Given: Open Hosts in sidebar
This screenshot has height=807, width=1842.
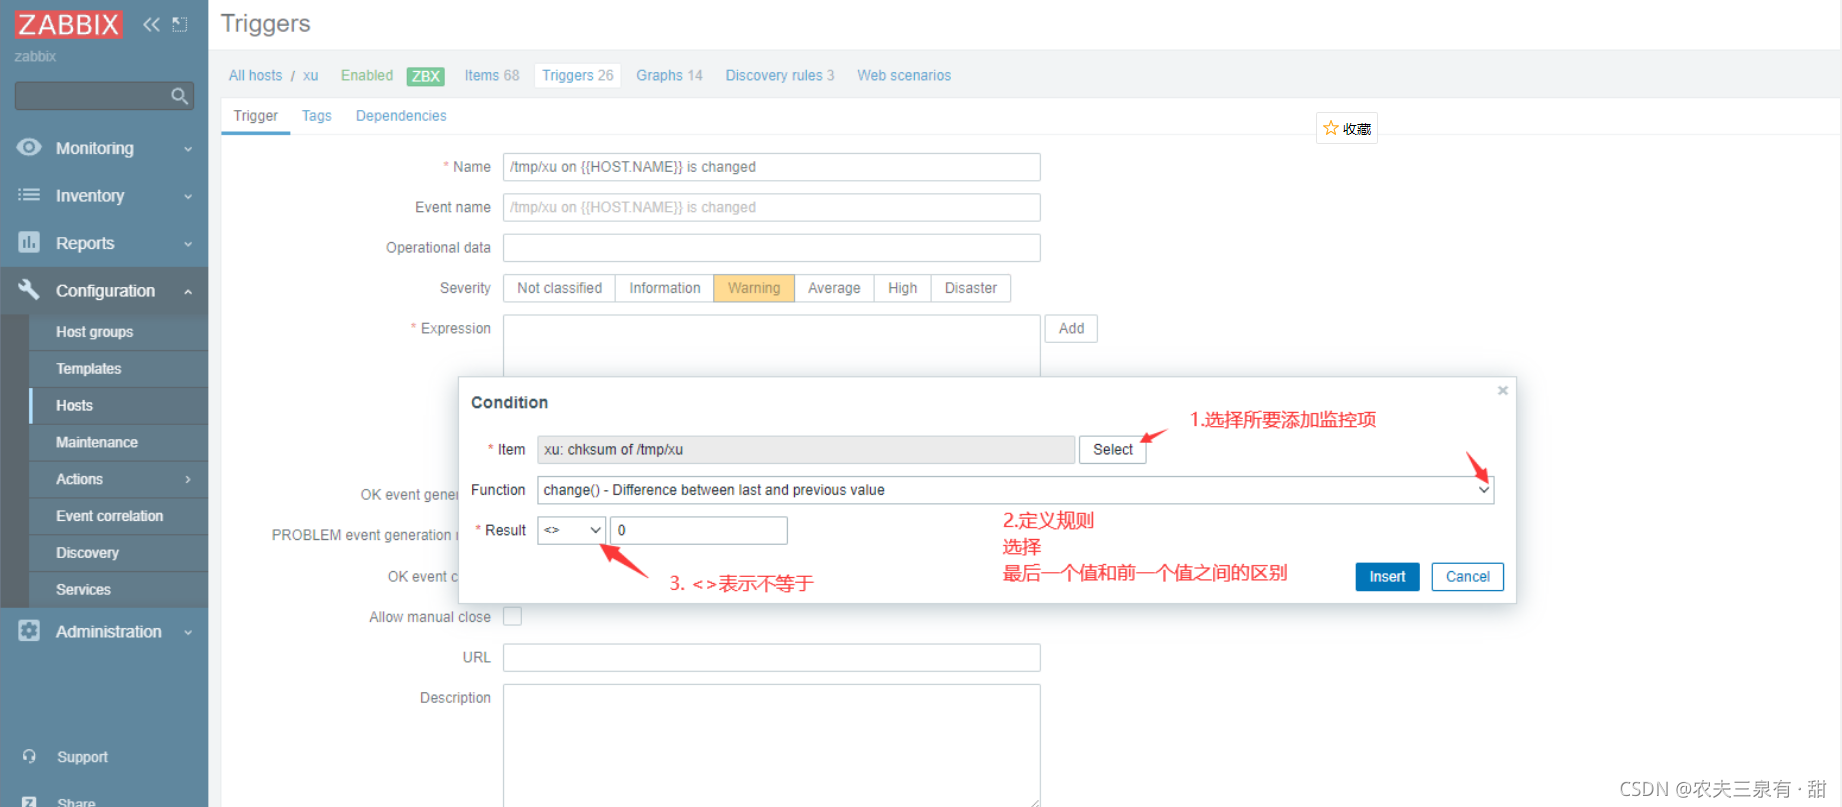Looking at the screenshot, I should tap(118, 406).
